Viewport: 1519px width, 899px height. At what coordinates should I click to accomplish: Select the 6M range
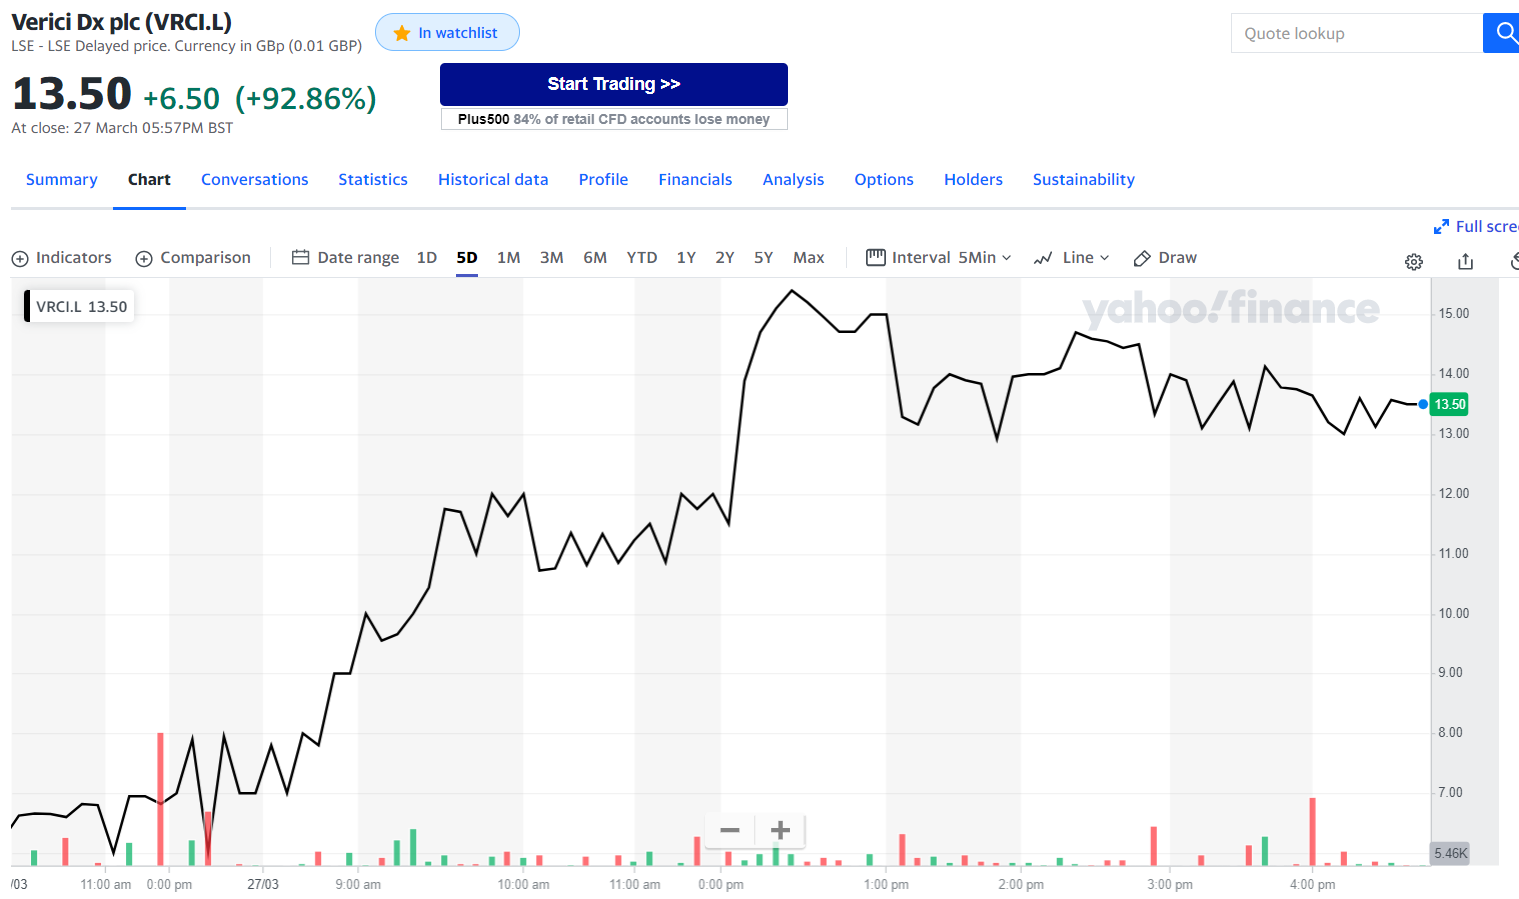595,257
